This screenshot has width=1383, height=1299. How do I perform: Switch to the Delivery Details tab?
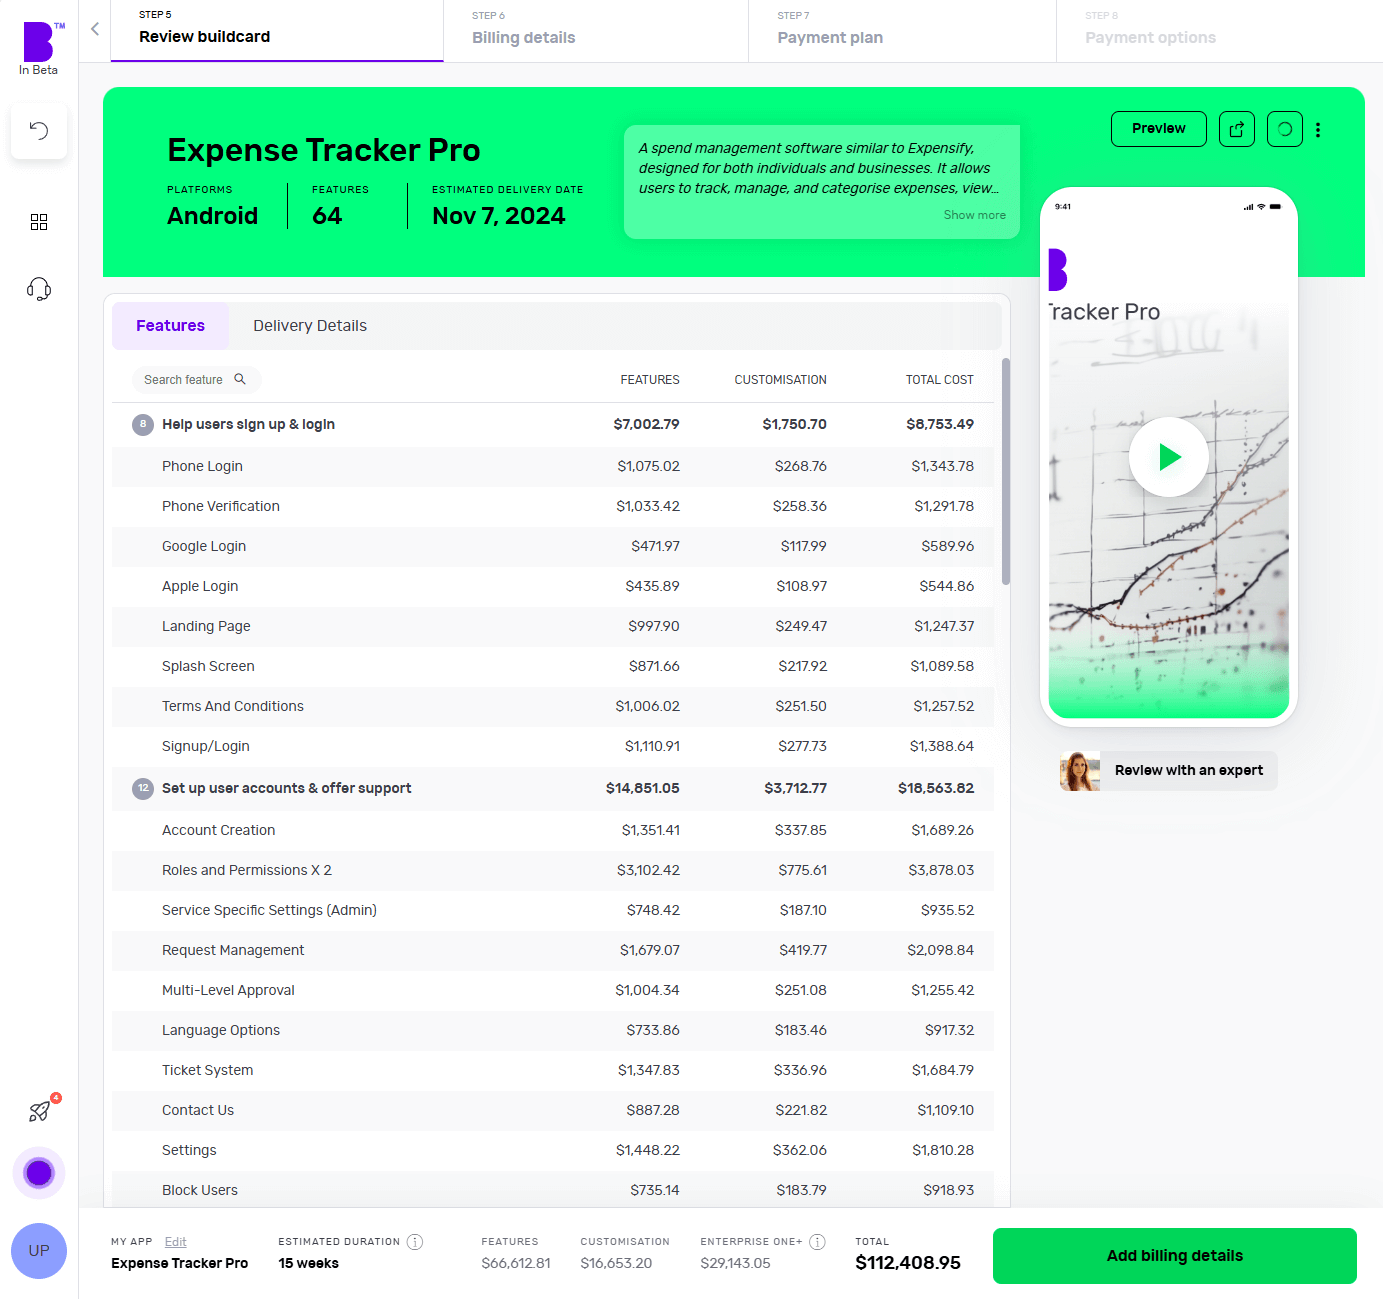[x=310, y=326]
